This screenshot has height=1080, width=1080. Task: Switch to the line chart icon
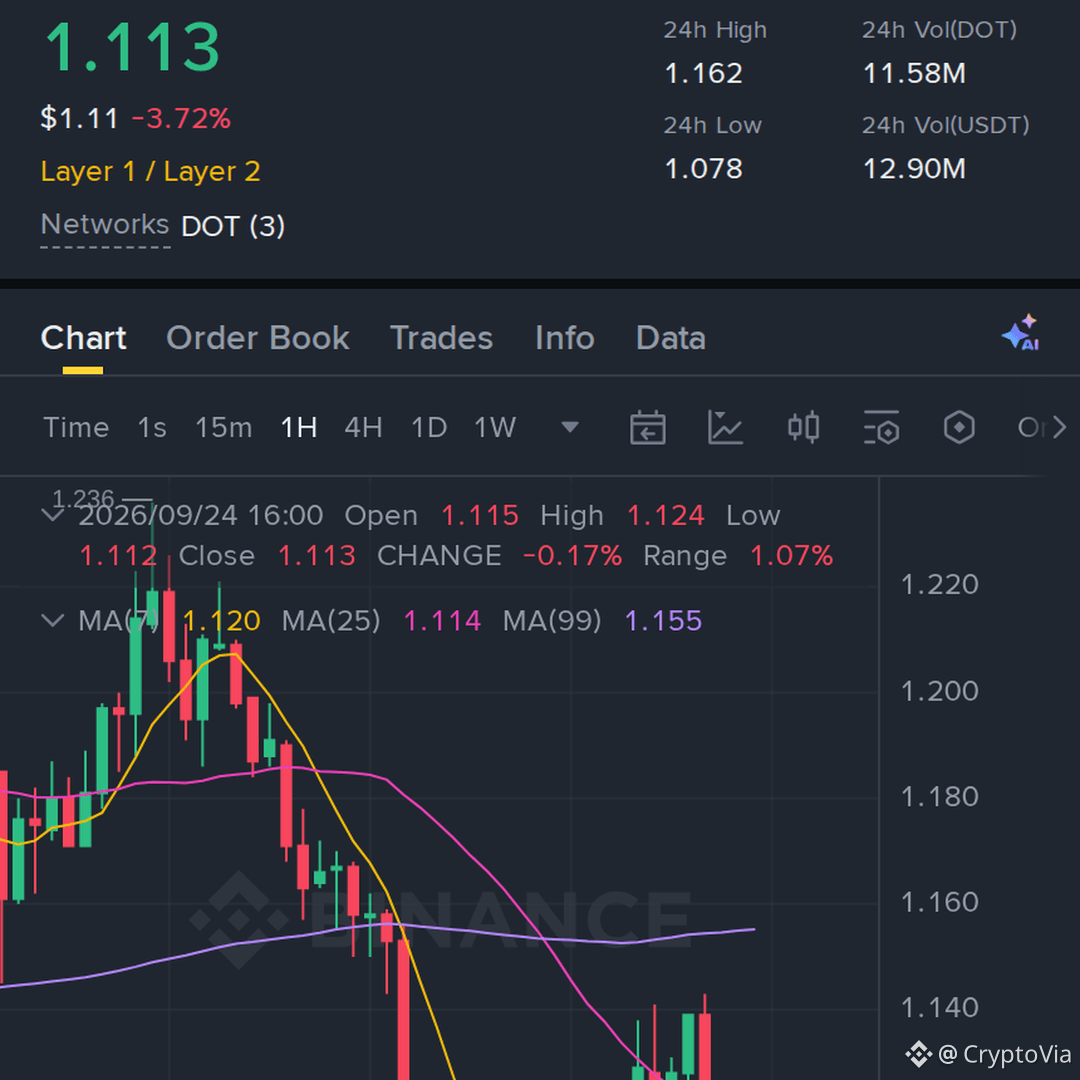pyautogui.click(x=725, y=428)
